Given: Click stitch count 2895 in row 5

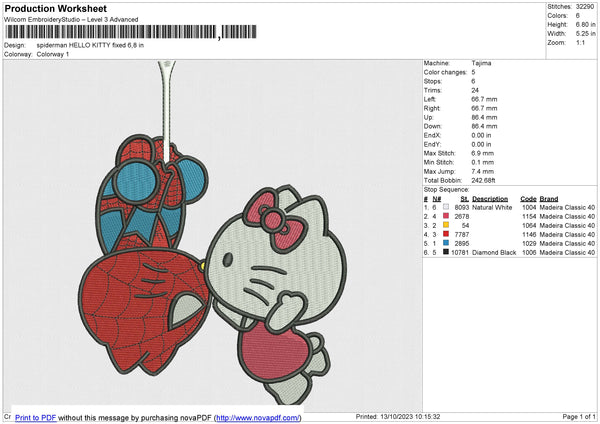Looking at the screenshot, I should coord(461,243).
